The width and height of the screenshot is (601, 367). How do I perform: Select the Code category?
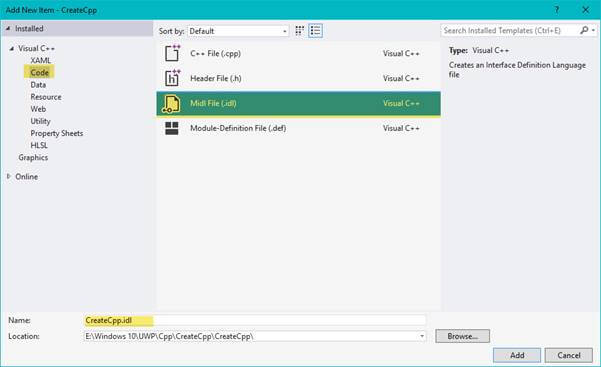(x=39, y=72)
